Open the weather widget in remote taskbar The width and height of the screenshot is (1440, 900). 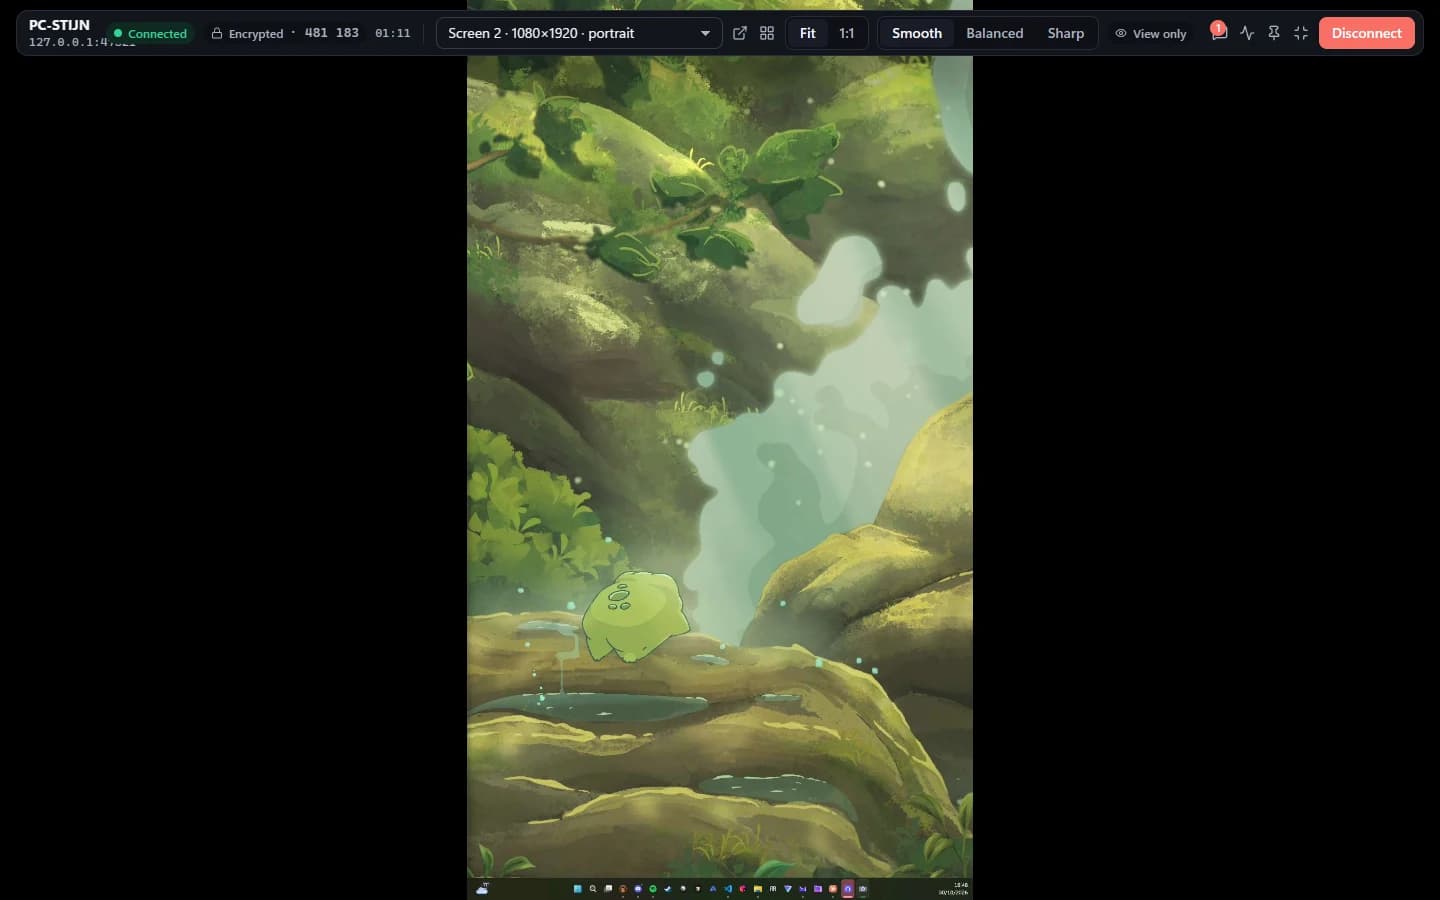pyautogui.click(x=483, y=889)
